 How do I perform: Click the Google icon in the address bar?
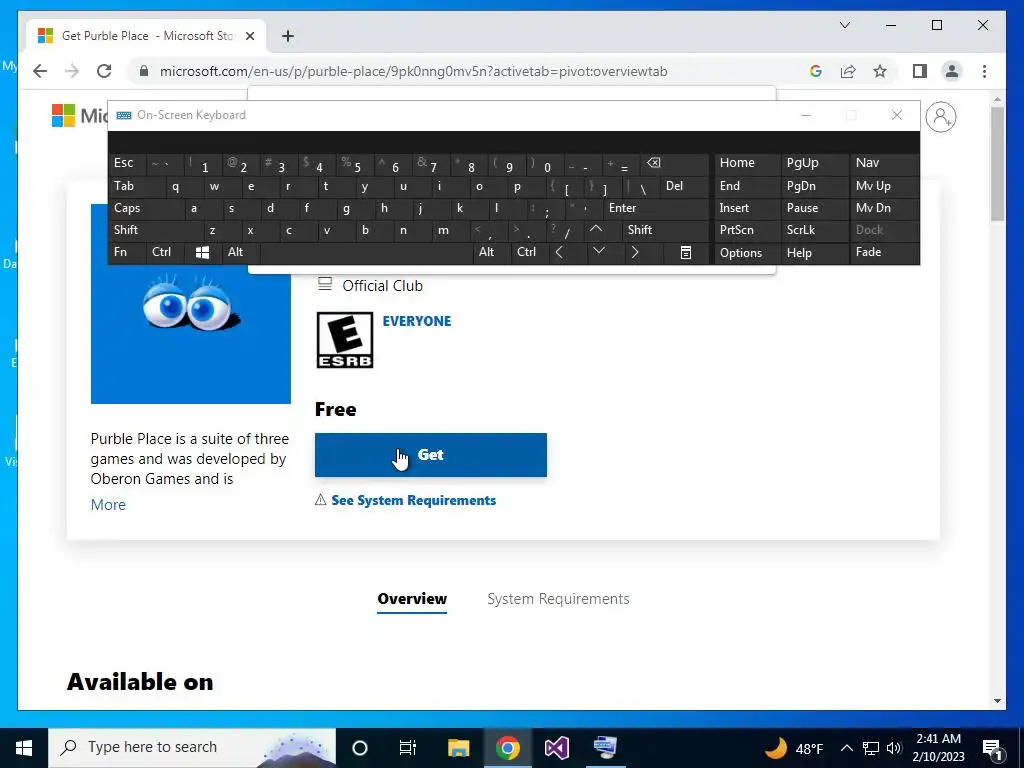point(816,71)
